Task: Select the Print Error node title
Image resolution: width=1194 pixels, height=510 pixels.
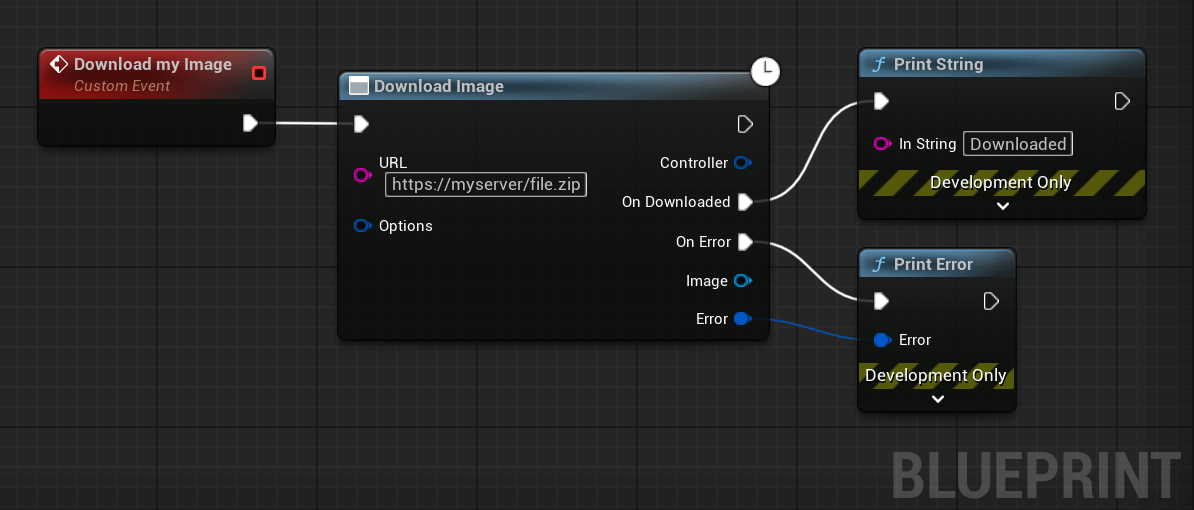Action: (x=933, y=264)
